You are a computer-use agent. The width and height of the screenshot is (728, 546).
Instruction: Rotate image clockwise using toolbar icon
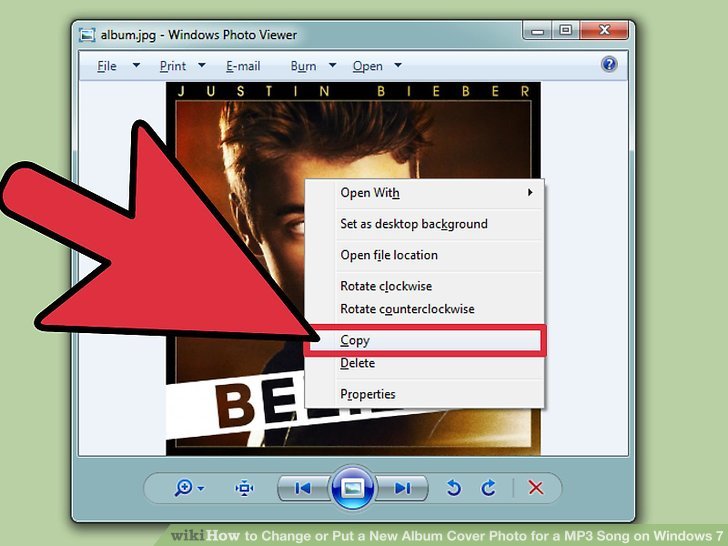(x=489, y=488)
